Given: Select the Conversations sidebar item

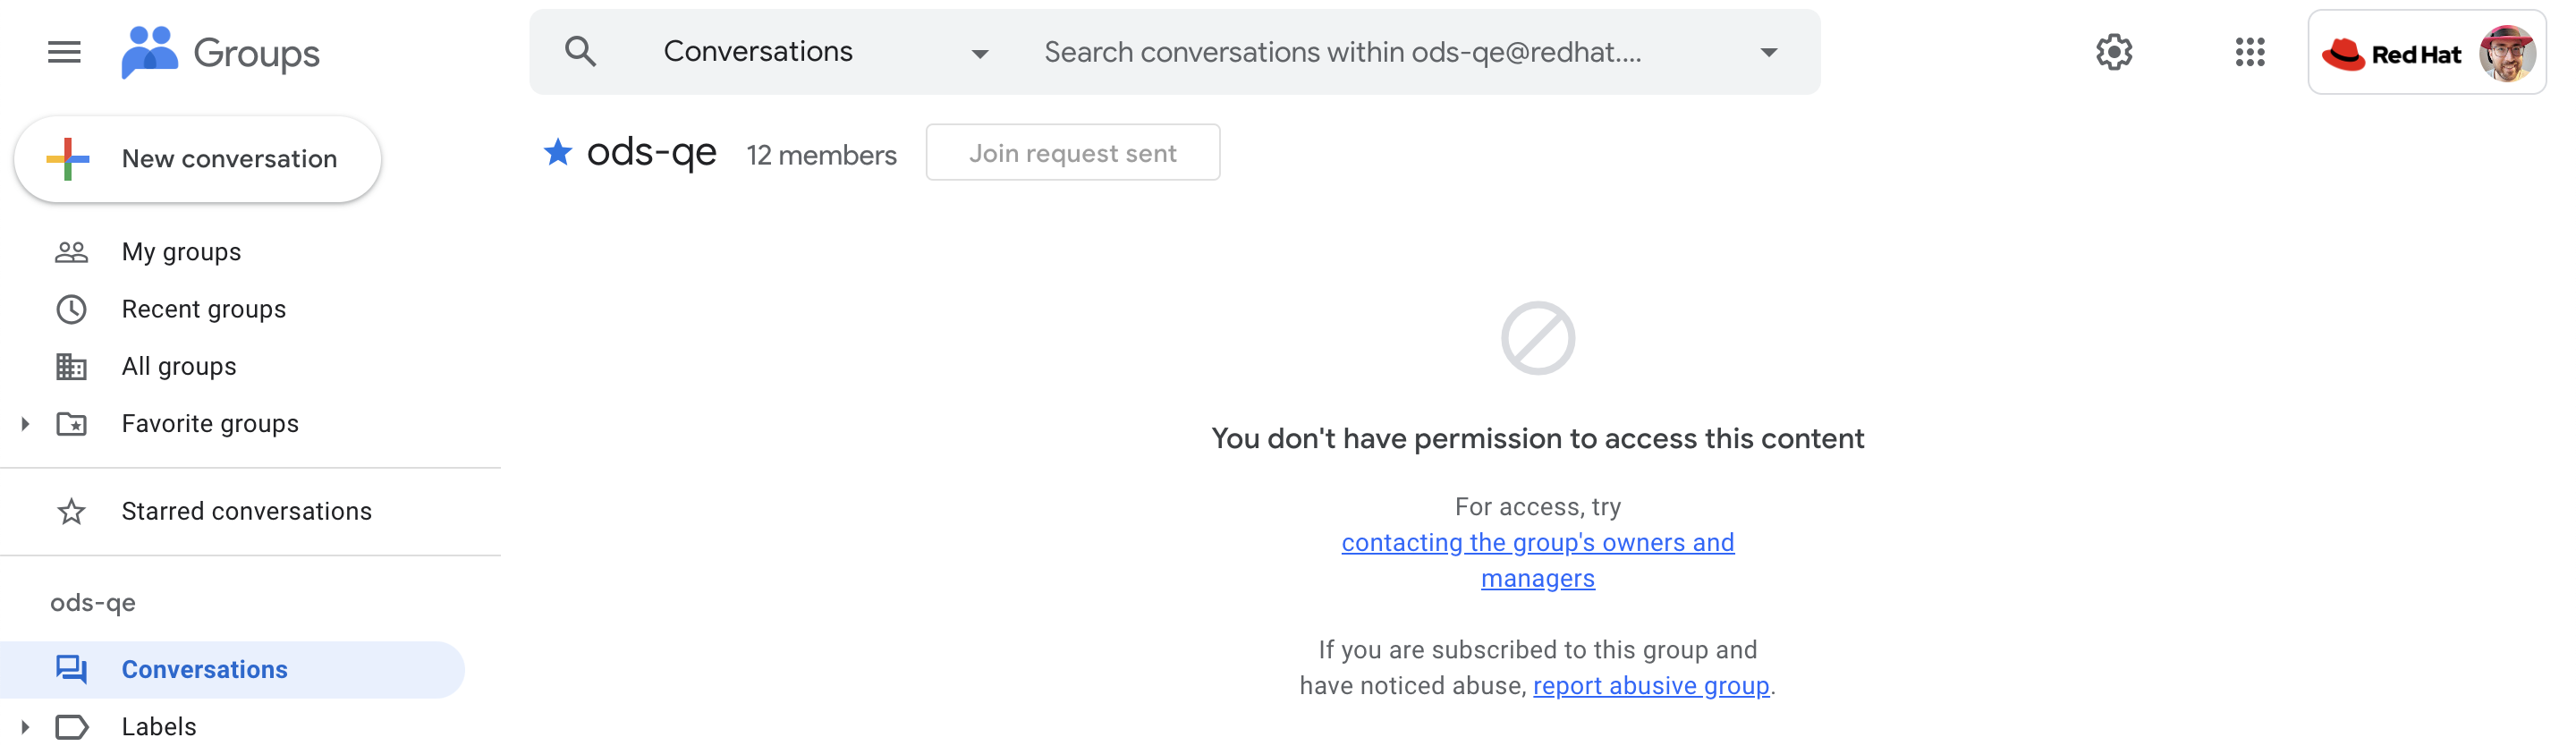Looking at the screenshot, I should pyautogui.click(x=204, y=669).
